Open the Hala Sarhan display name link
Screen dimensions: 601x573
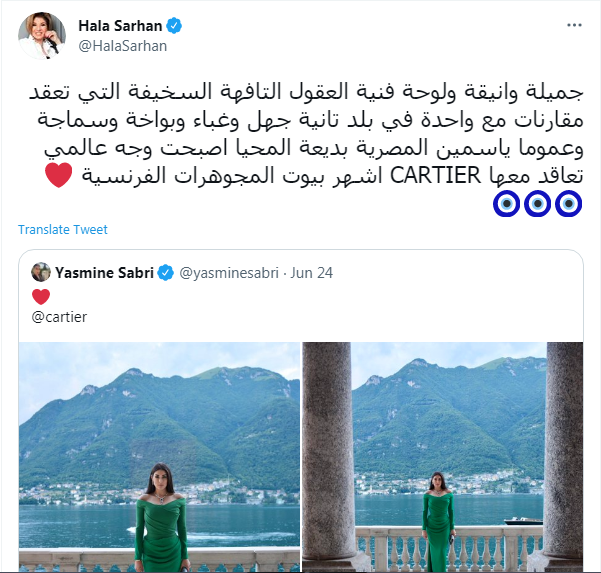120,26
